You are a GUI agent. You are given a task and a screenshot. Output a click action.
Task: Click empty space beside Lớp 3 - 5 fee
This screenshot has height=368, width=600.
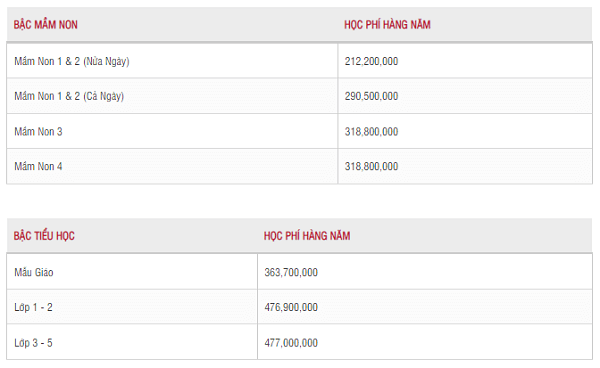coord(455,343)
